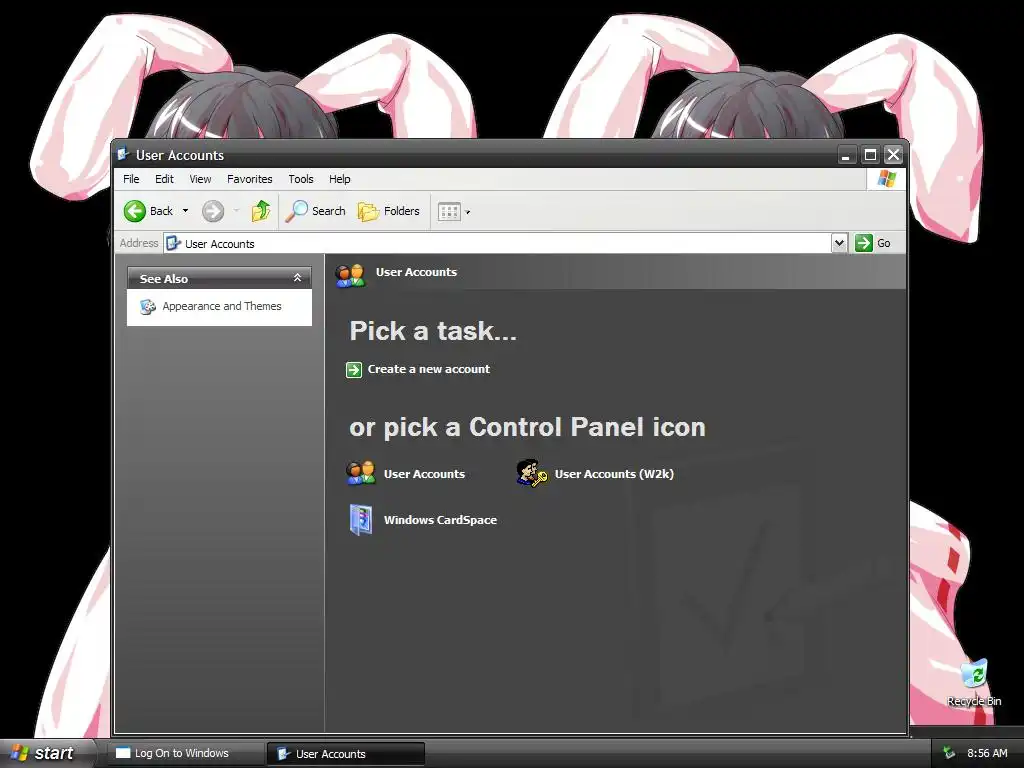Click the title bar User Accounts window icon
The image size is (1024, 768).
point(123,154)
